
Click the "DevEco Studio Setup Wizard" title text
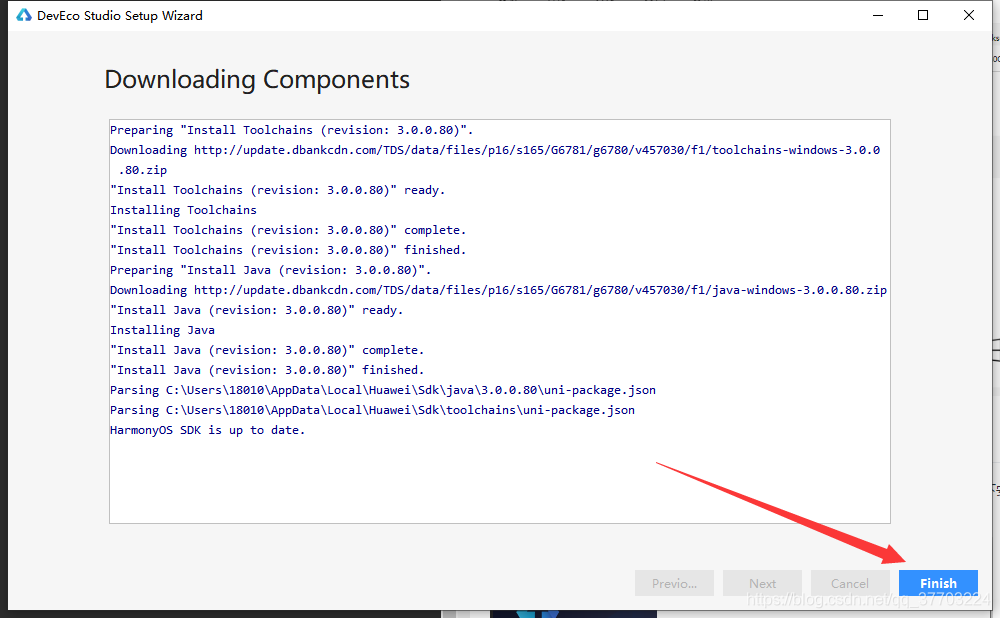coord(120,15)
